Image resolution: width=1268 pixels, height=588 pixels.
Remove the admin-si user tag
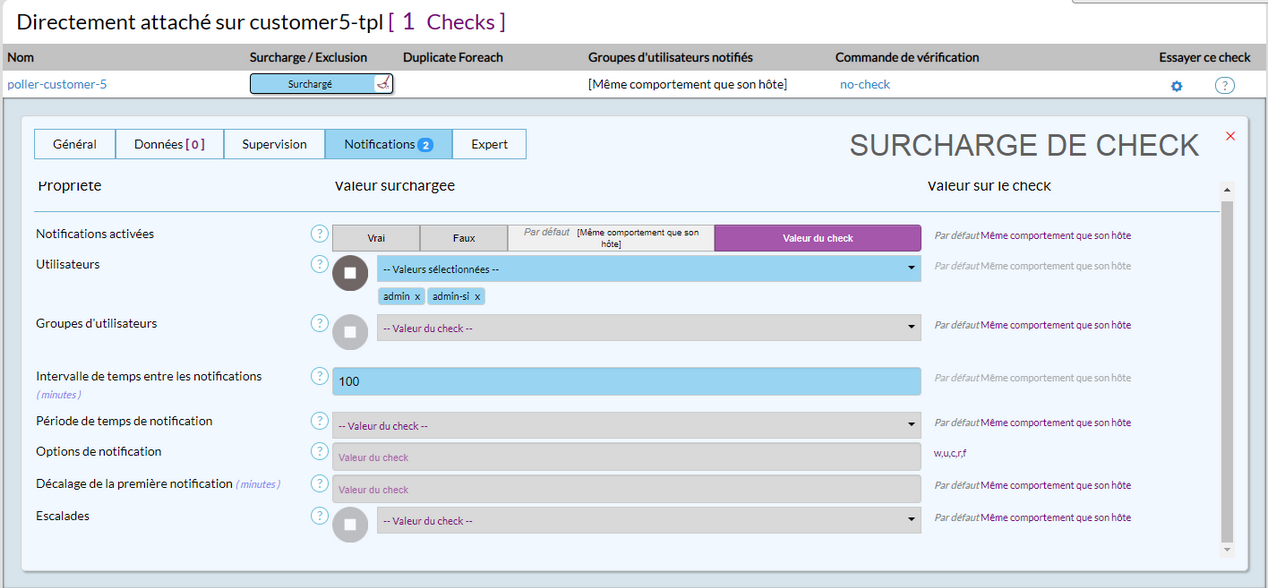click(477, 297)
